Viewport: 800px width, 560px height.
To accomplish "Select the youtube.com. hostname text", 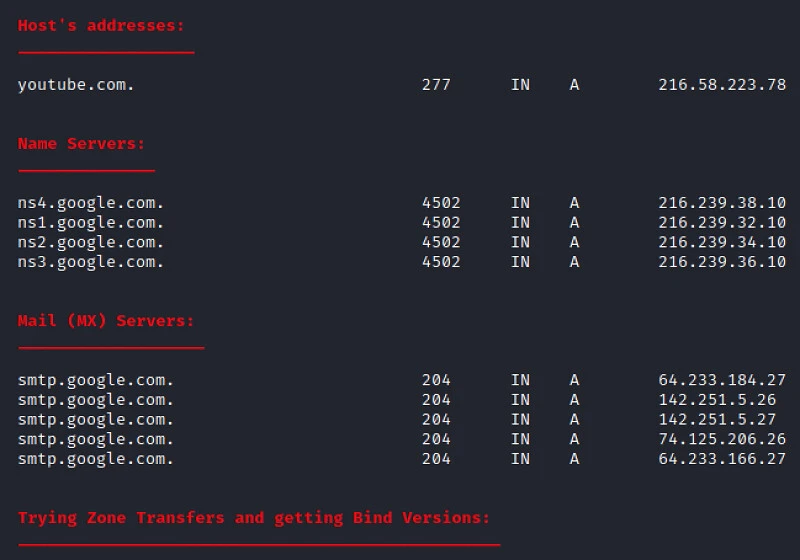I will 76,85.
